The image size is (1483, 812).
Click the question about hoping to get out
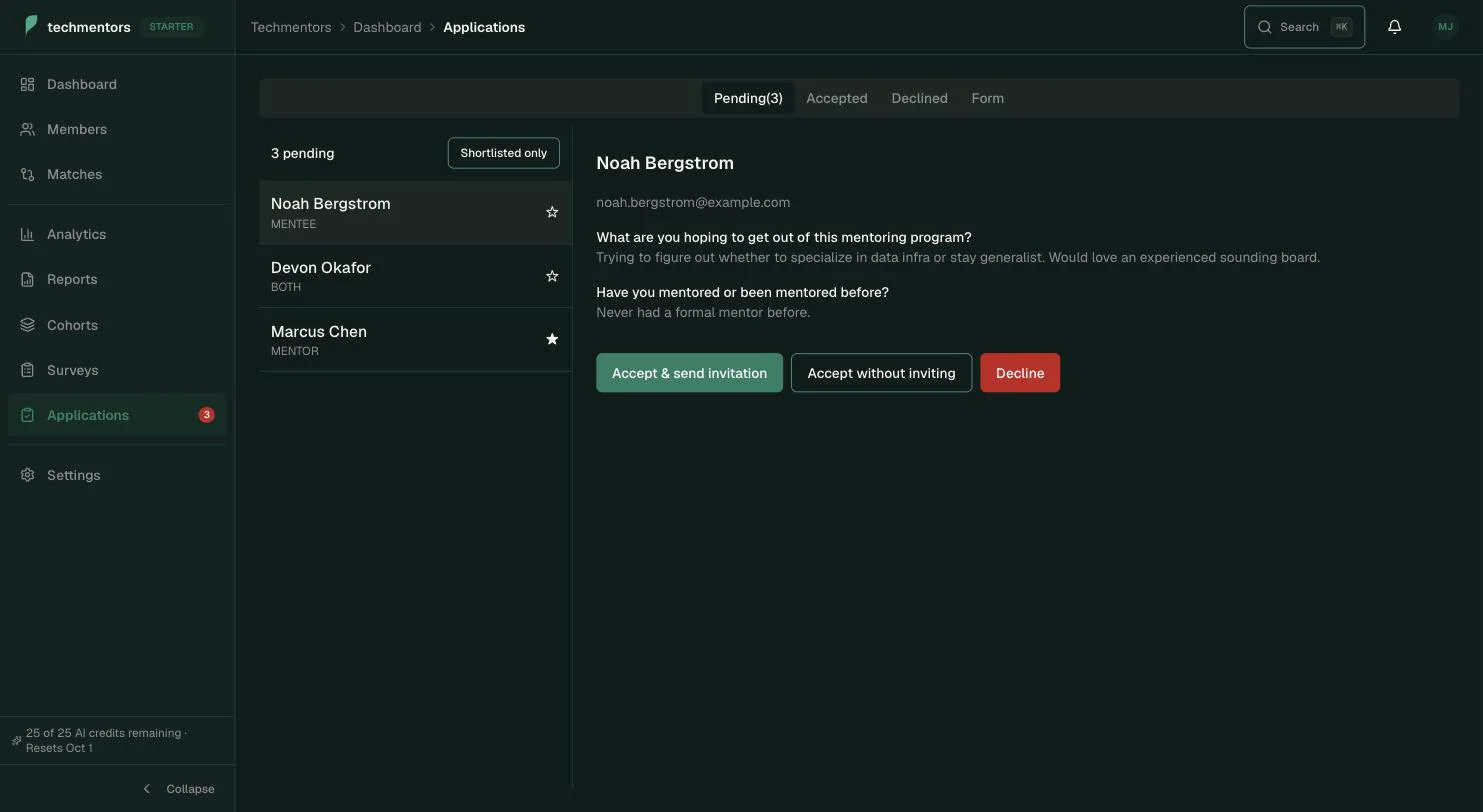784,237
